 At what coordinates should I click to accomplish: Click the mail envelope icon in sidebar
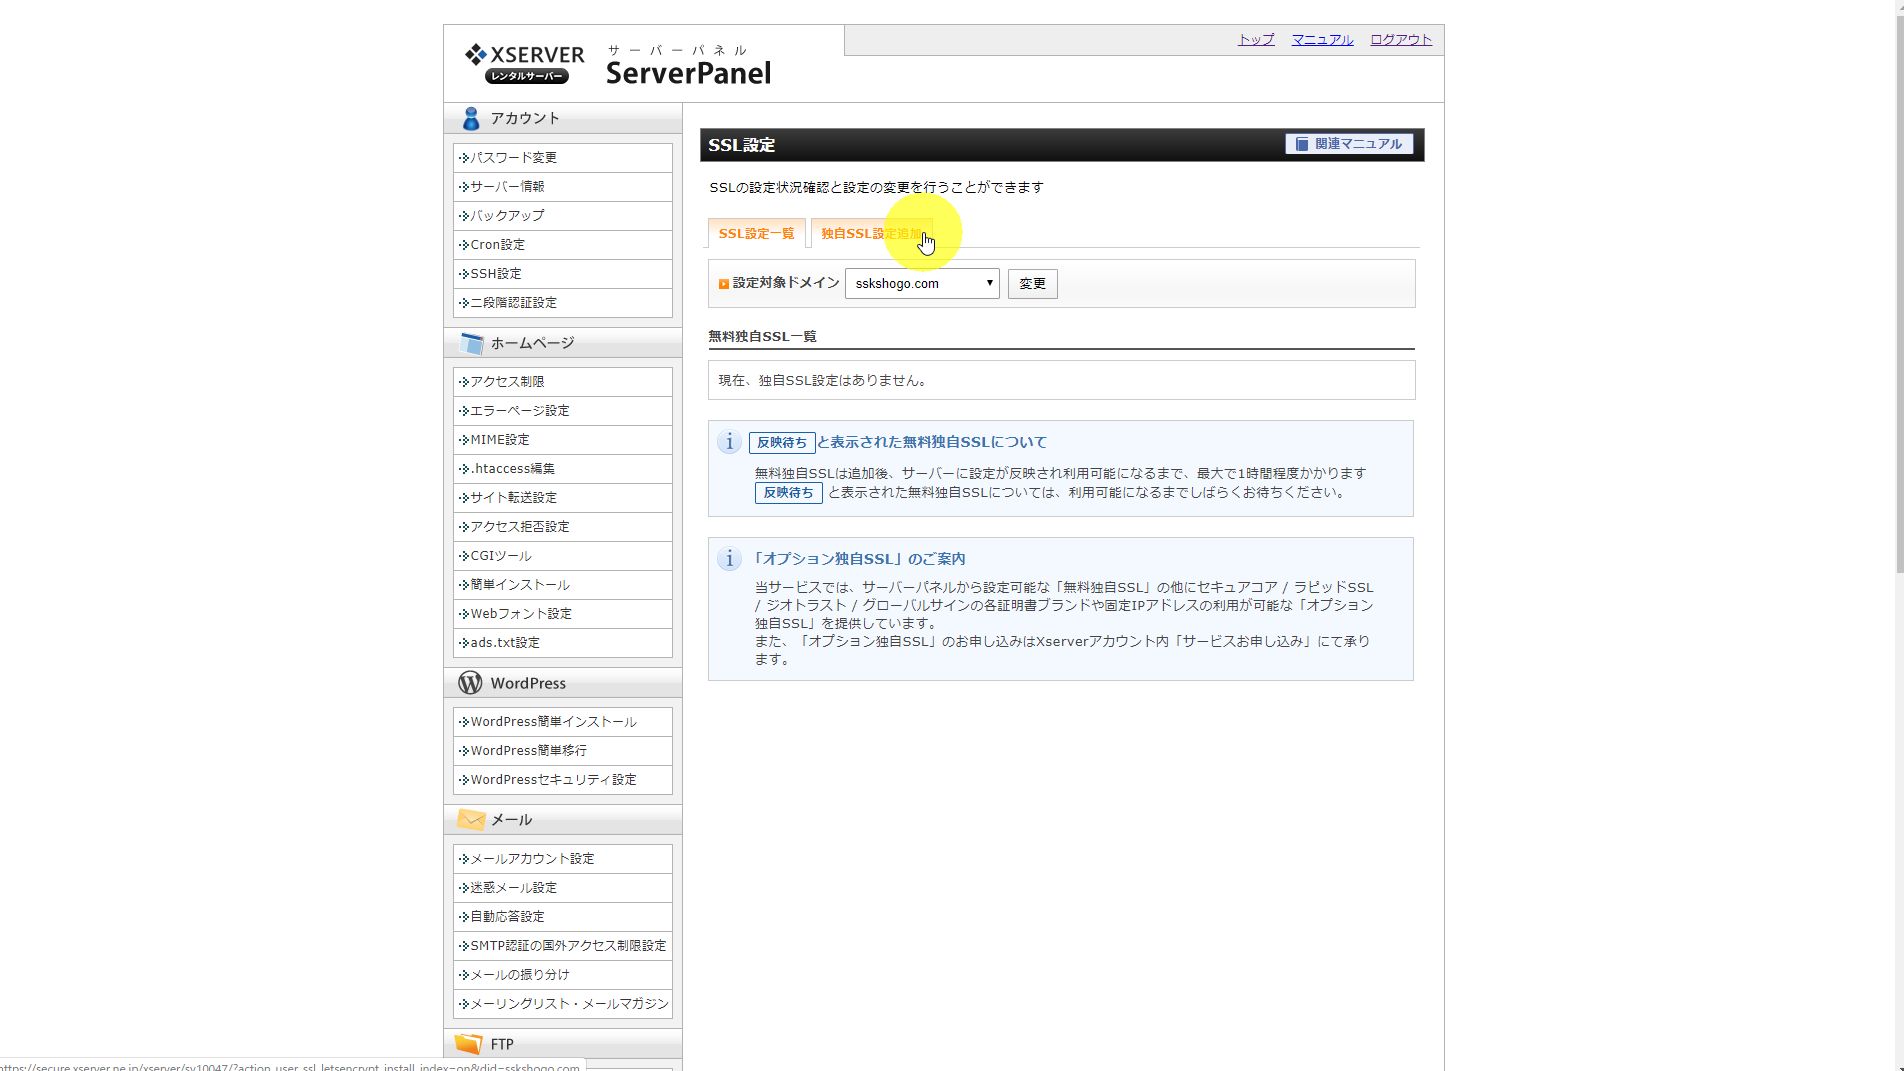point(470,819)
